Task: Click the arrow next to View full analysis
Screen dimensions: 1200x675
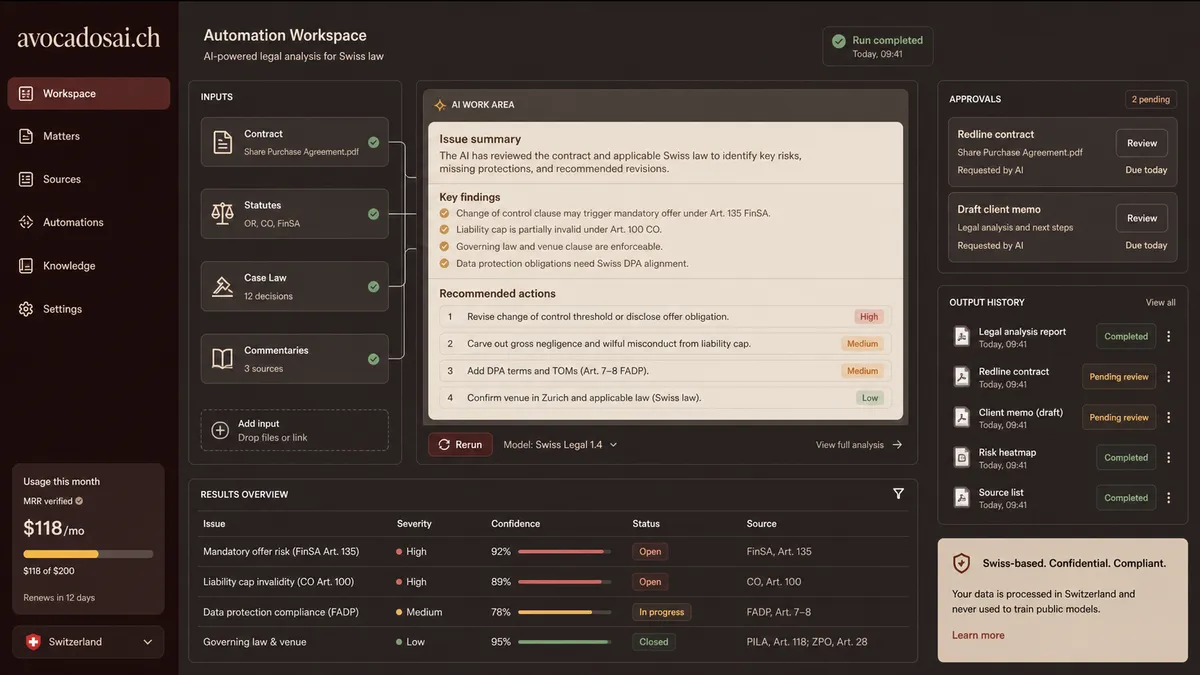Action: click(x=897, y=445)
